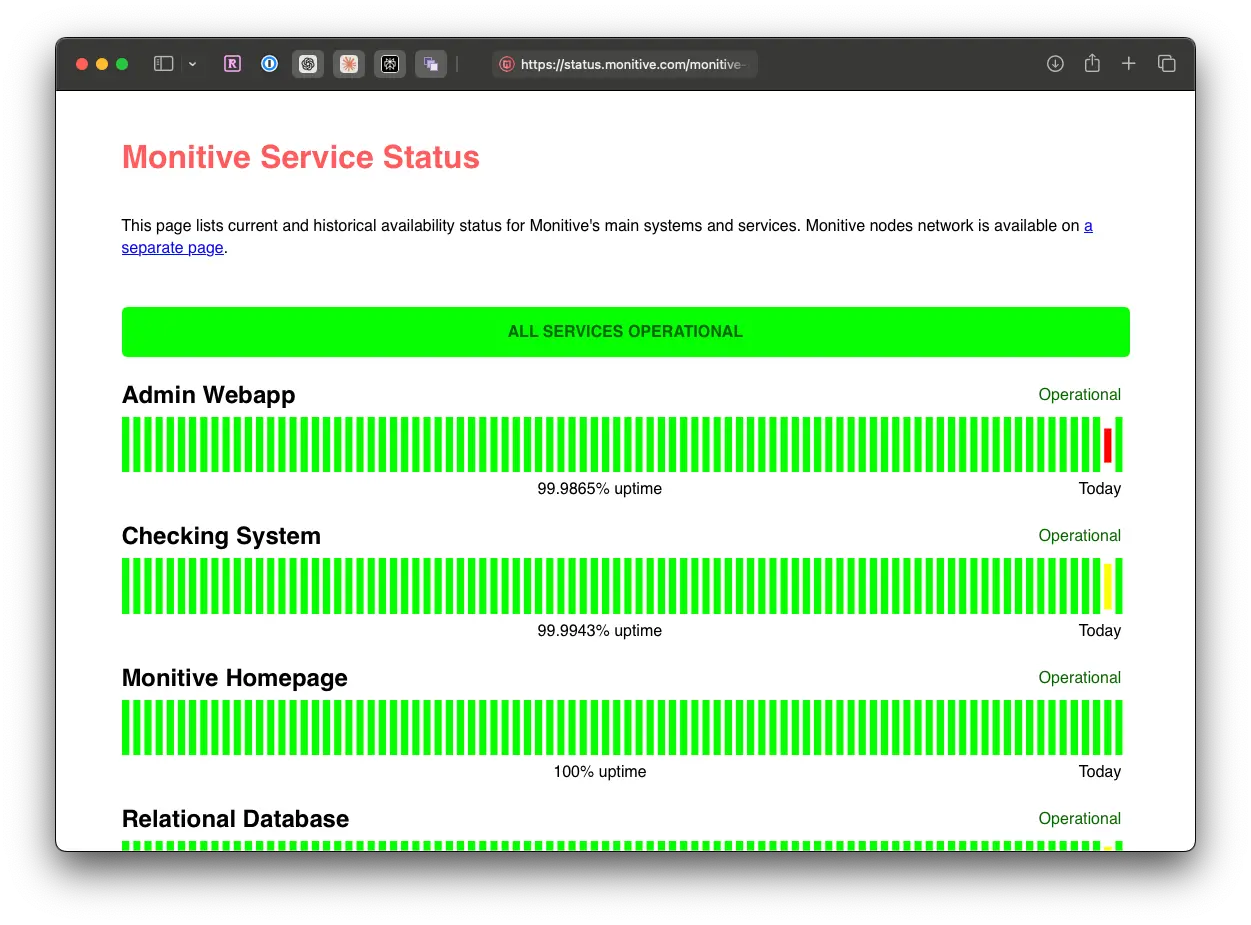
Task: Click the ALL SERVICES OPERATIONAL banner
Action: [625, 331]
